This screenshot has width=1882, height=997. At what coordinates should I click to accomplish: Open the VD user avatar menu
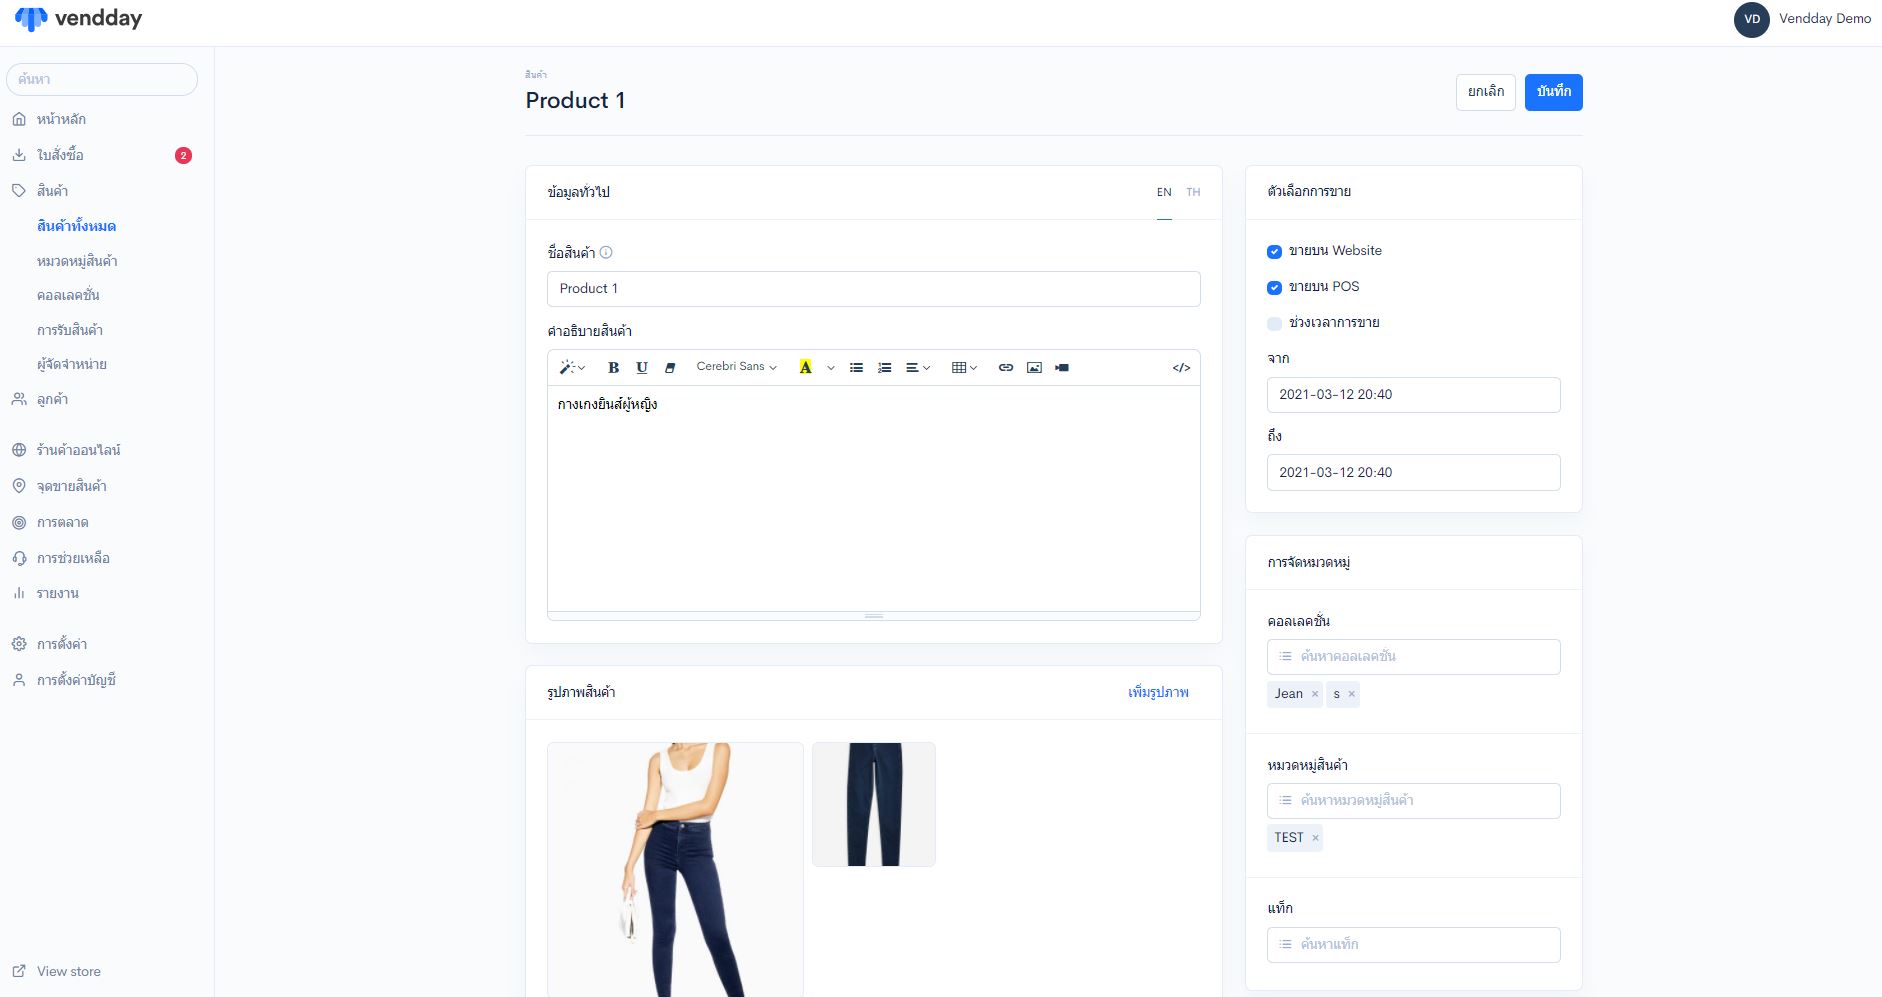pos(1751,19)
